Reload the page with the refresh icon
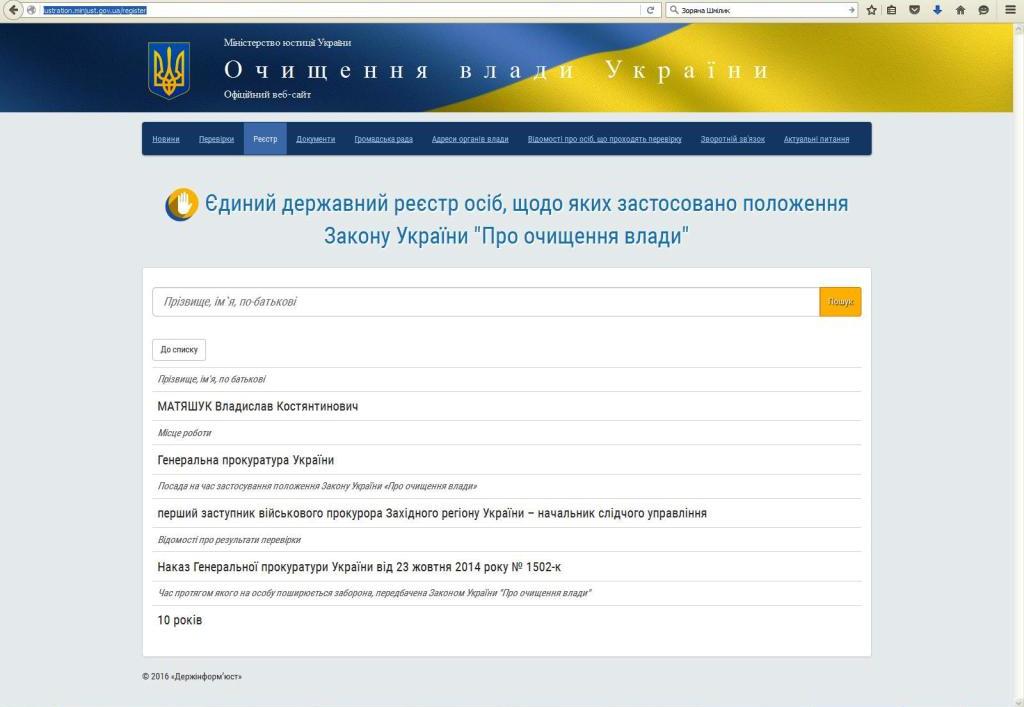Screen dimensions: 1024x707 click(x=651, y=10)
